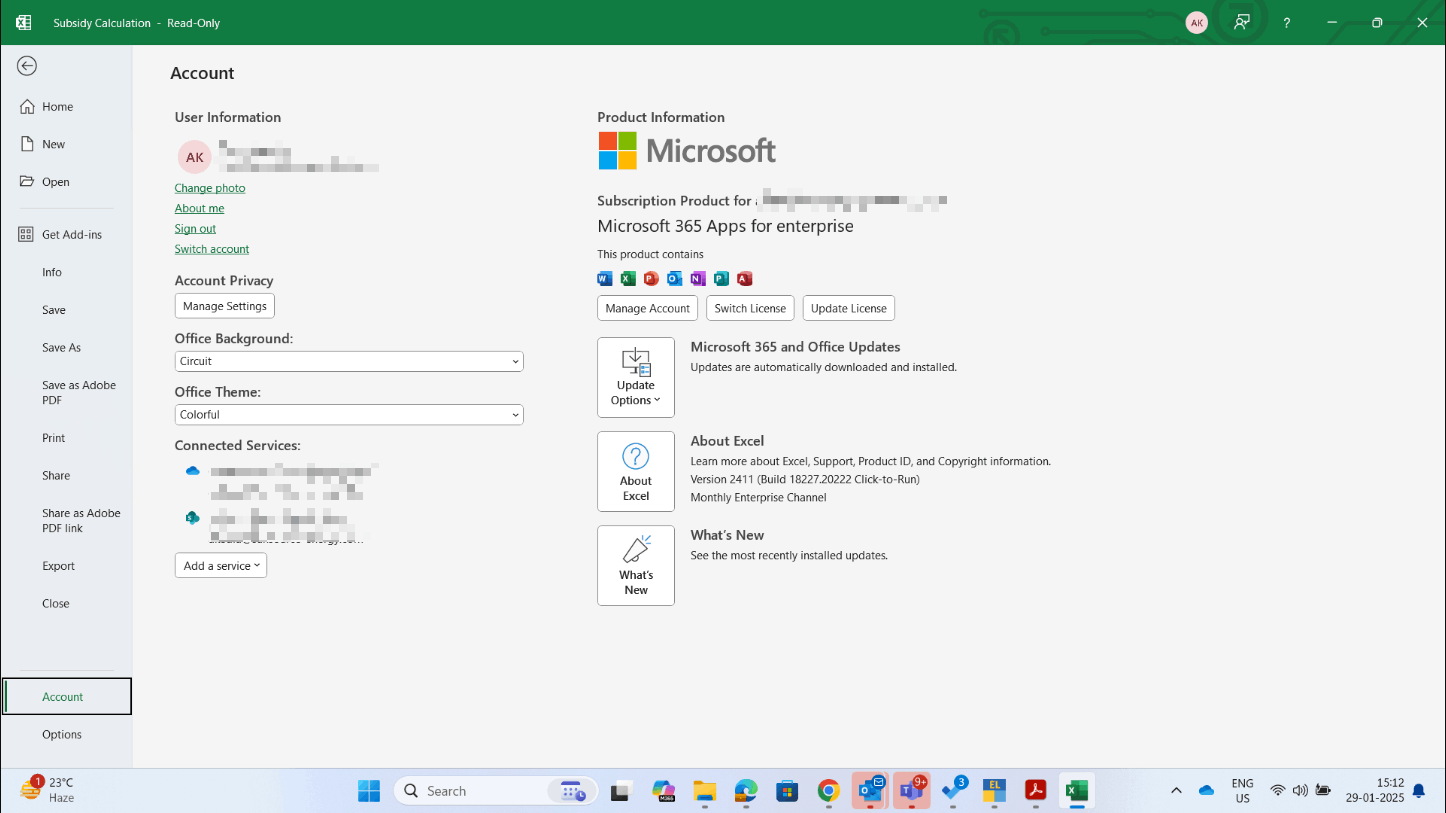Image resolution: width=1446 pixels, height=813 pixels.
Task: Open Microsoft Store from the taskbar
Action: (787, 791)
